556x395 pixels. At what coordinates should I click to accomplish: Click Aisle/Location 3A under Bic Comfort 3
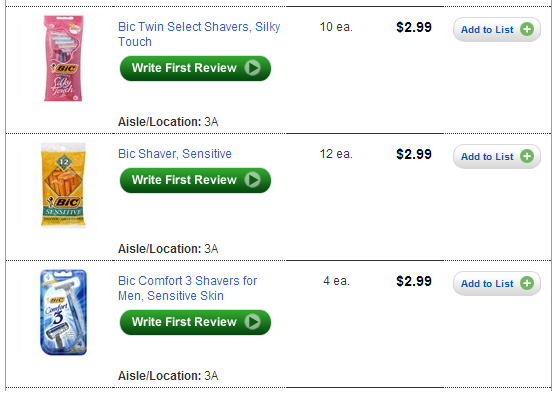tap(168, 375)
